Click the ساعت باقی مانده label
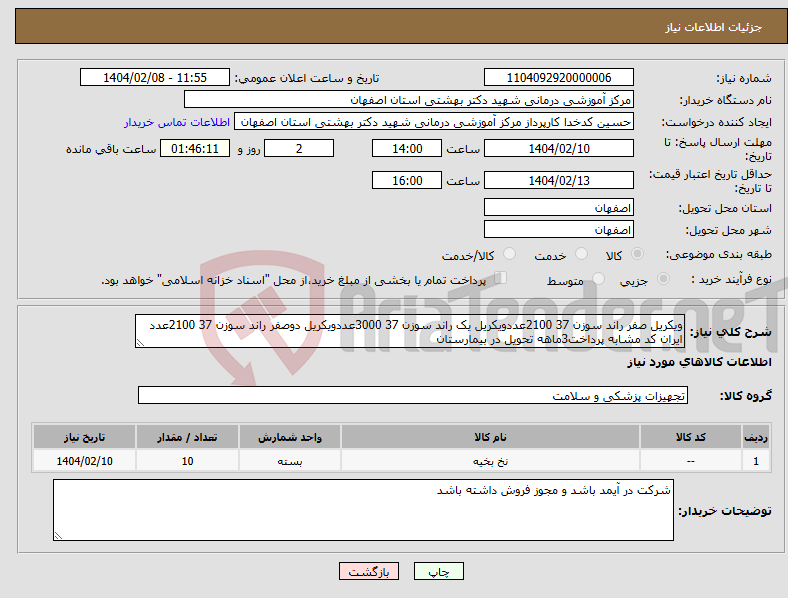Screen dimensions: 788x598 [111, 149]
